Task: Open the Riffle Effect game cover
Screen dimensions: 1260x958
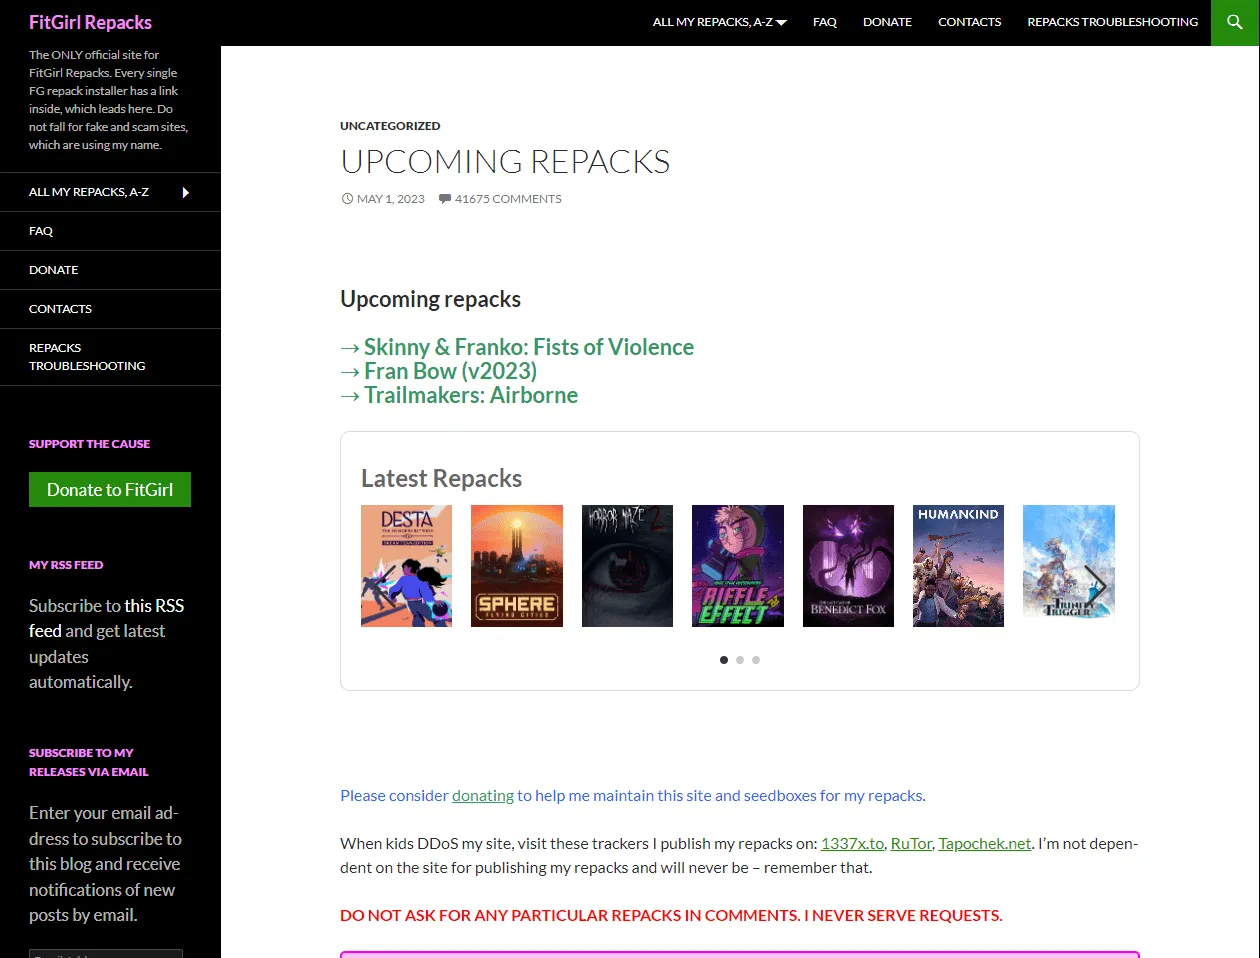Action: pos(737,566)
